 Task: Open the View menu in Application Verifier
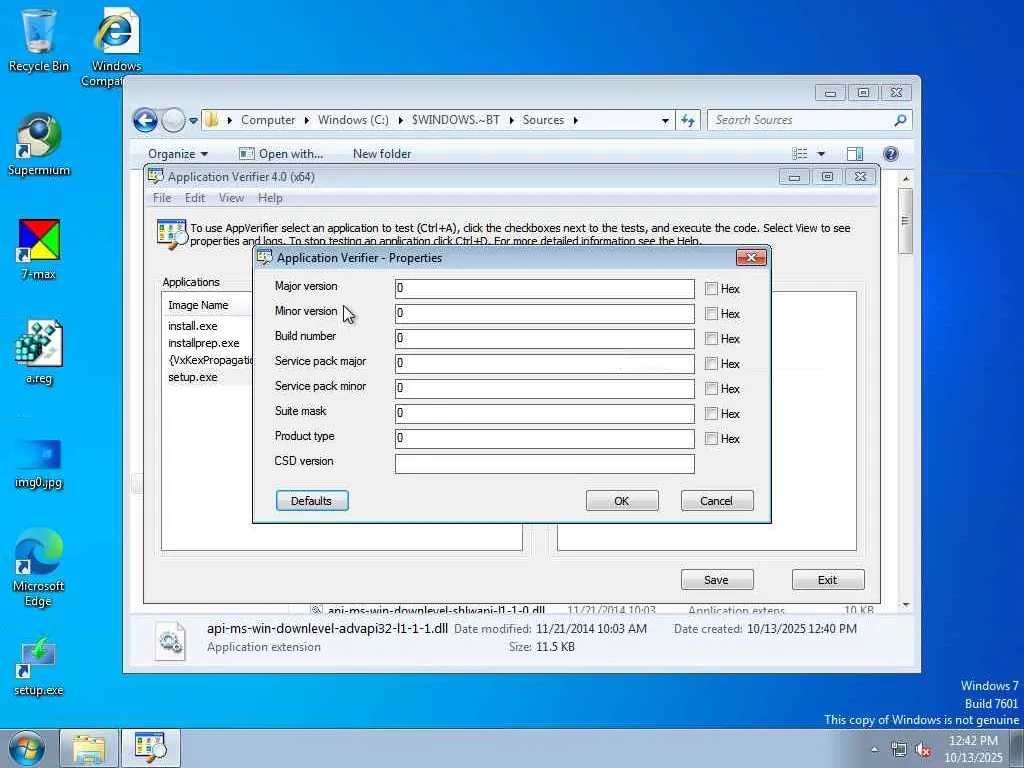[x=231, y=198]
